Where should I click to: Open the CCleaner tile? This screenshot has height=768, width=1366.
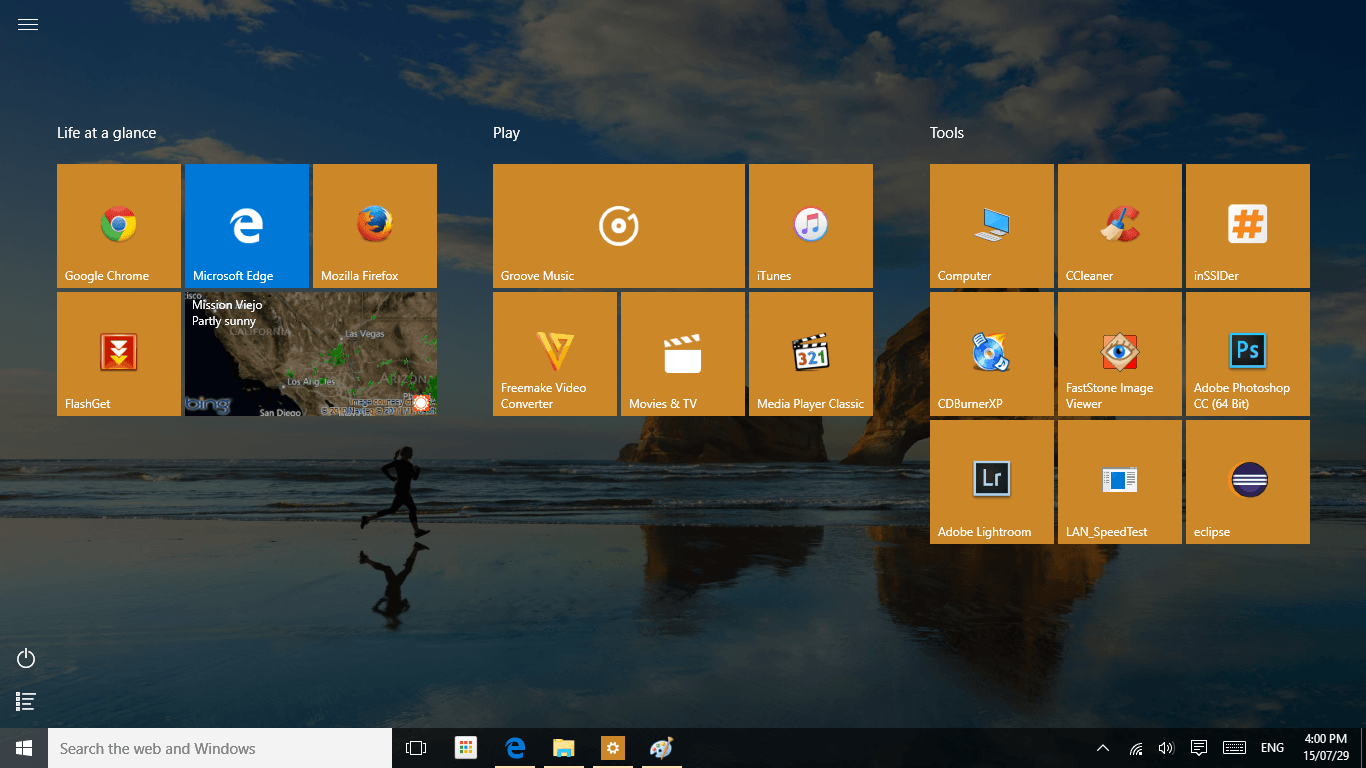click(x=1119, y=226)
